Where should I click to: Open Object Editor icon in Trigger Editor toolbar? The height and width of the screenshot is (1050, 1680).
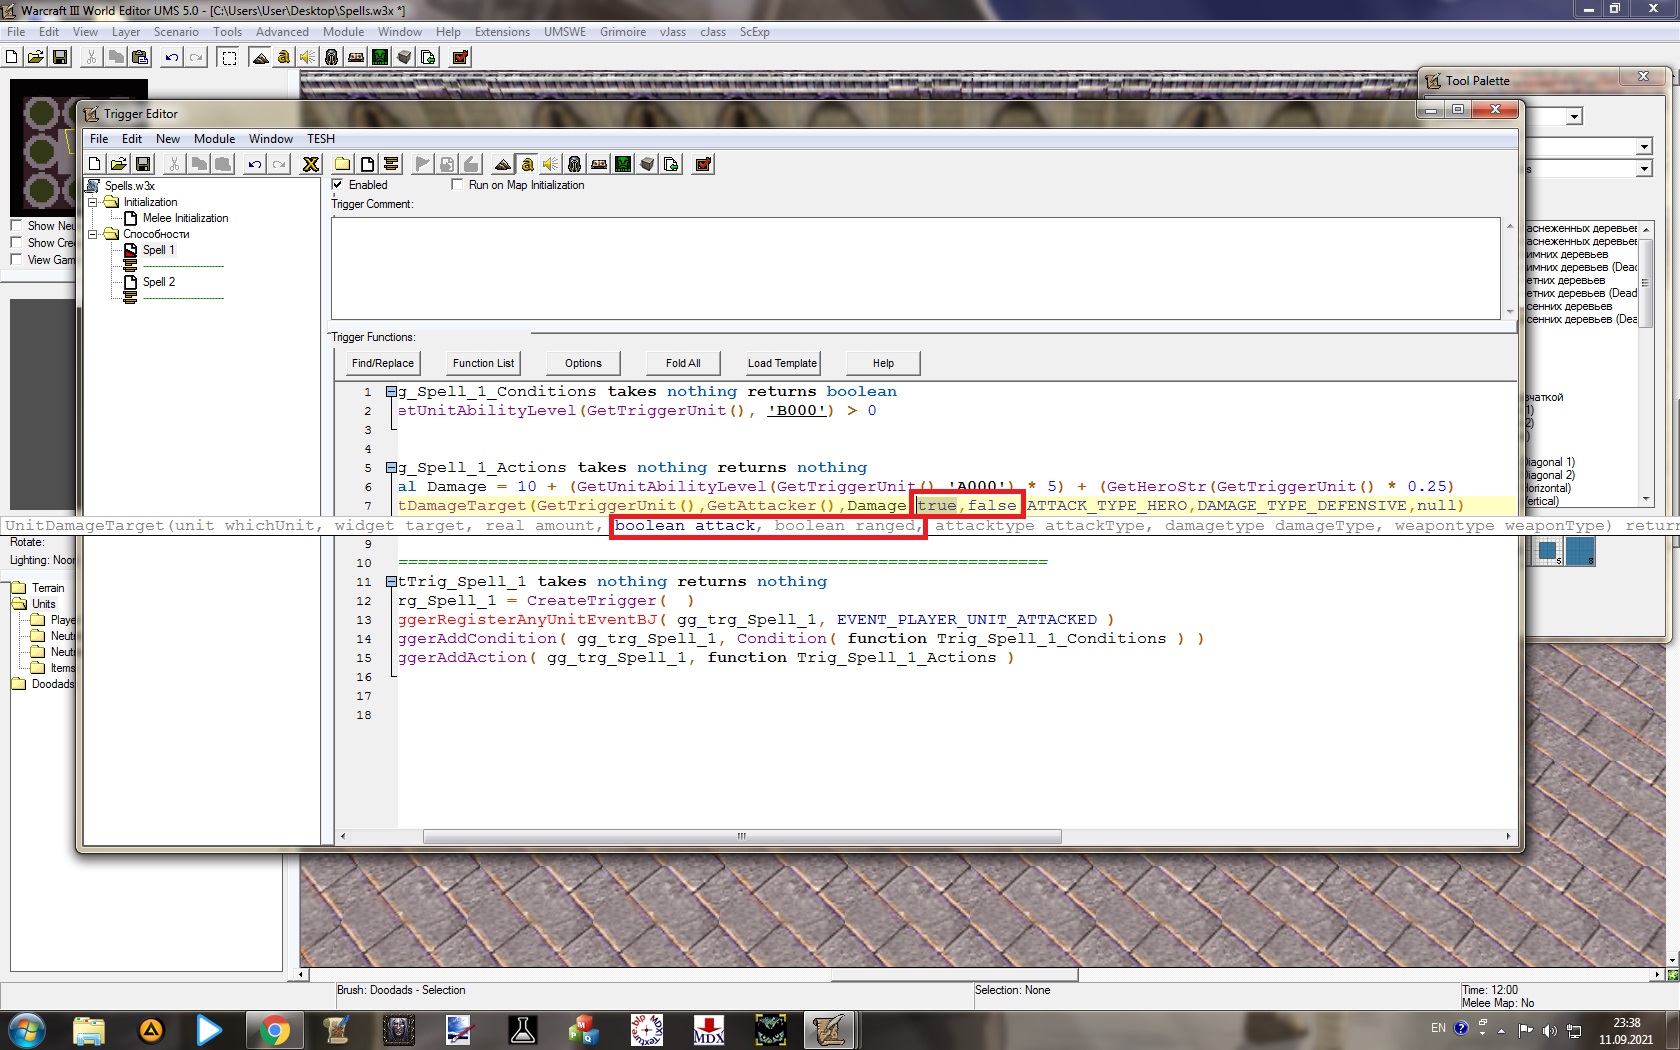(x=575, y=164)
